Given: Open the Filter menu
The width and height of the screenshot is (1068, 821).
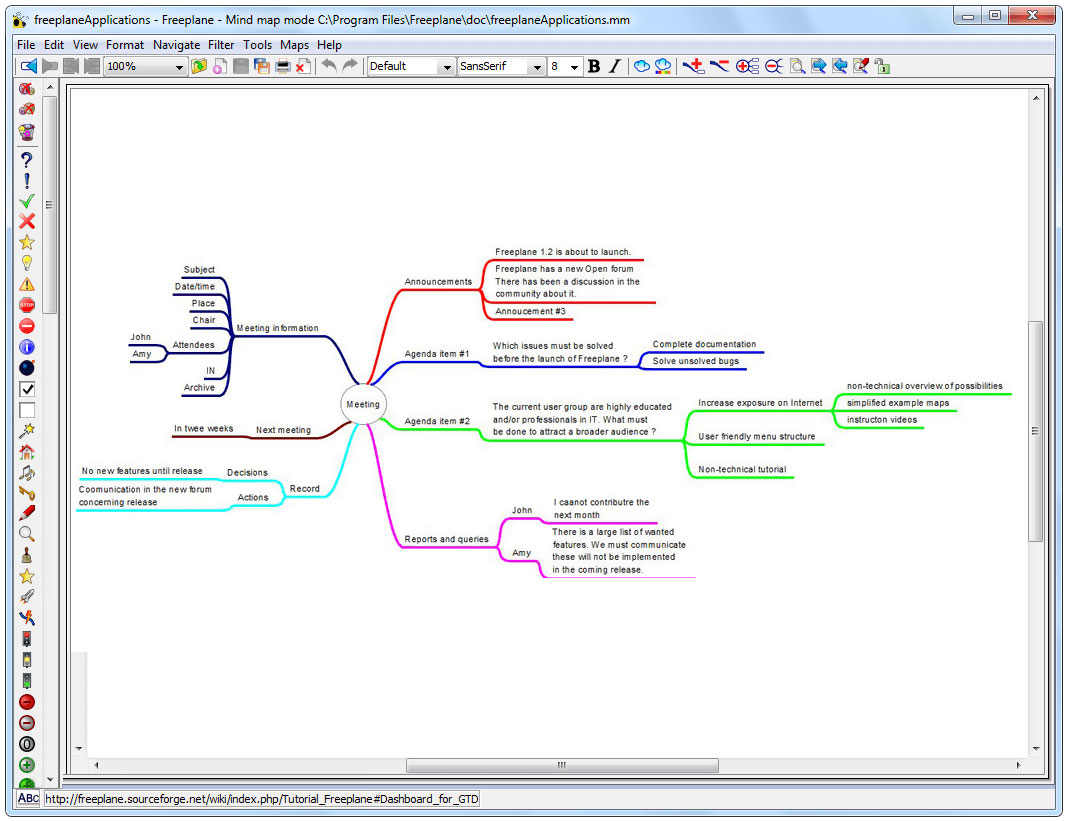Looking at the screenshot, I should click(221, 45).
